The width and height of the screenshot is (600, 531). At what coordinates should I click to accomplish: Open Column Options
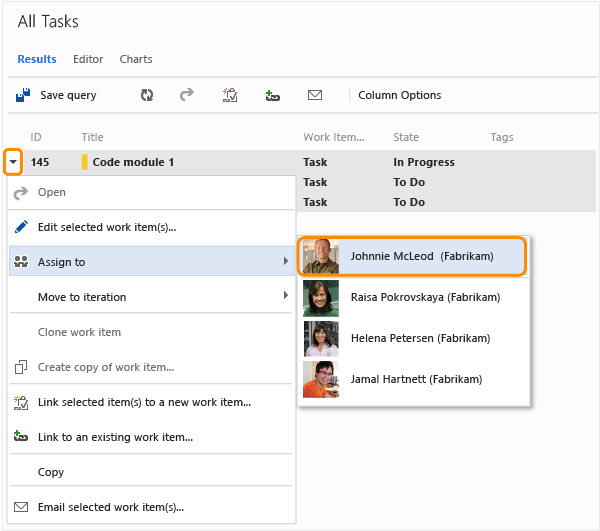click(399, 95)
